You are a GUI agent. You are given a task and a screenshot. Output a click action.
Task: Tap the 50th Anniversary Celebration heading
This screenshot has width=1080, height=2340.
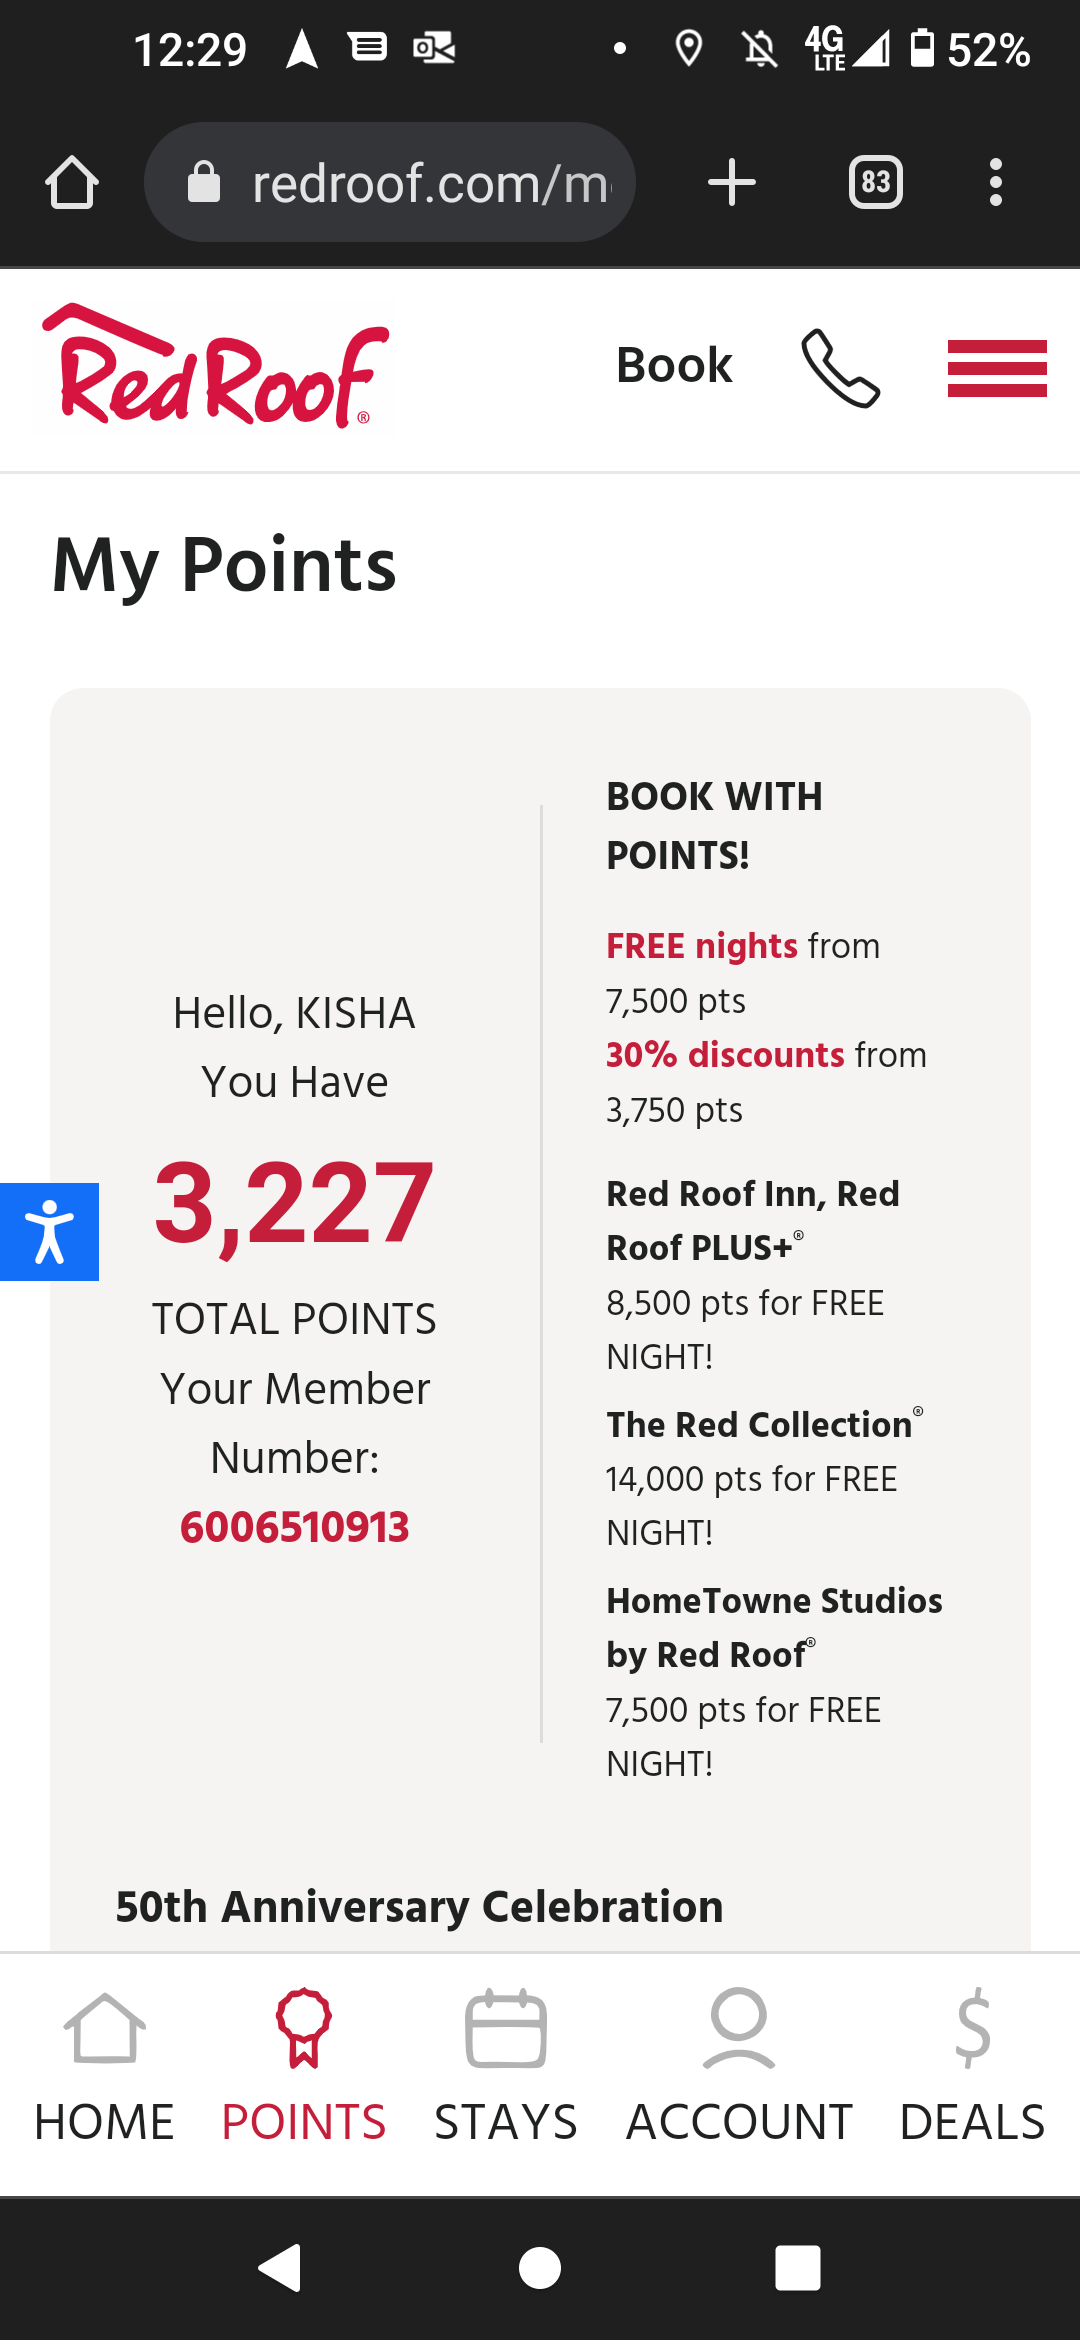(x=419, y=1907)
